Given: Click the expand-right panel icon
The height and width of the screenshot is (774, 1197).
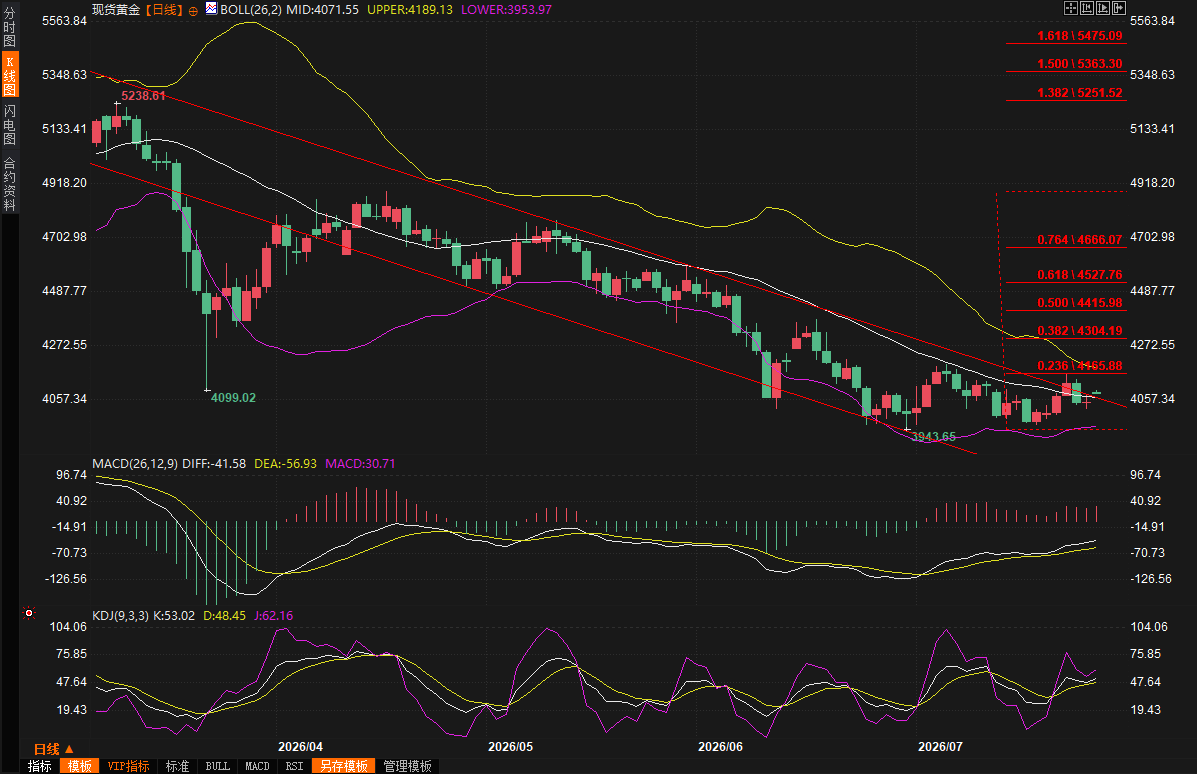Looking at the screenshot, I should (x=1119, y=8).
